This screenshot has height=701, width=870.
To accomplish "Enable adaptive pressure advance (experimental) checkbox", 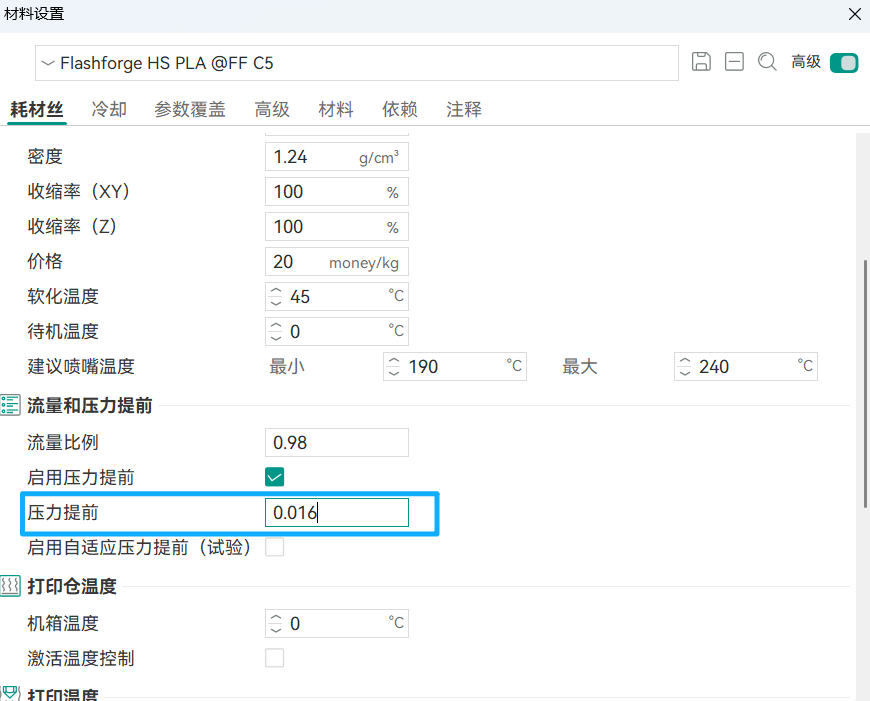I will pos(274,547).
